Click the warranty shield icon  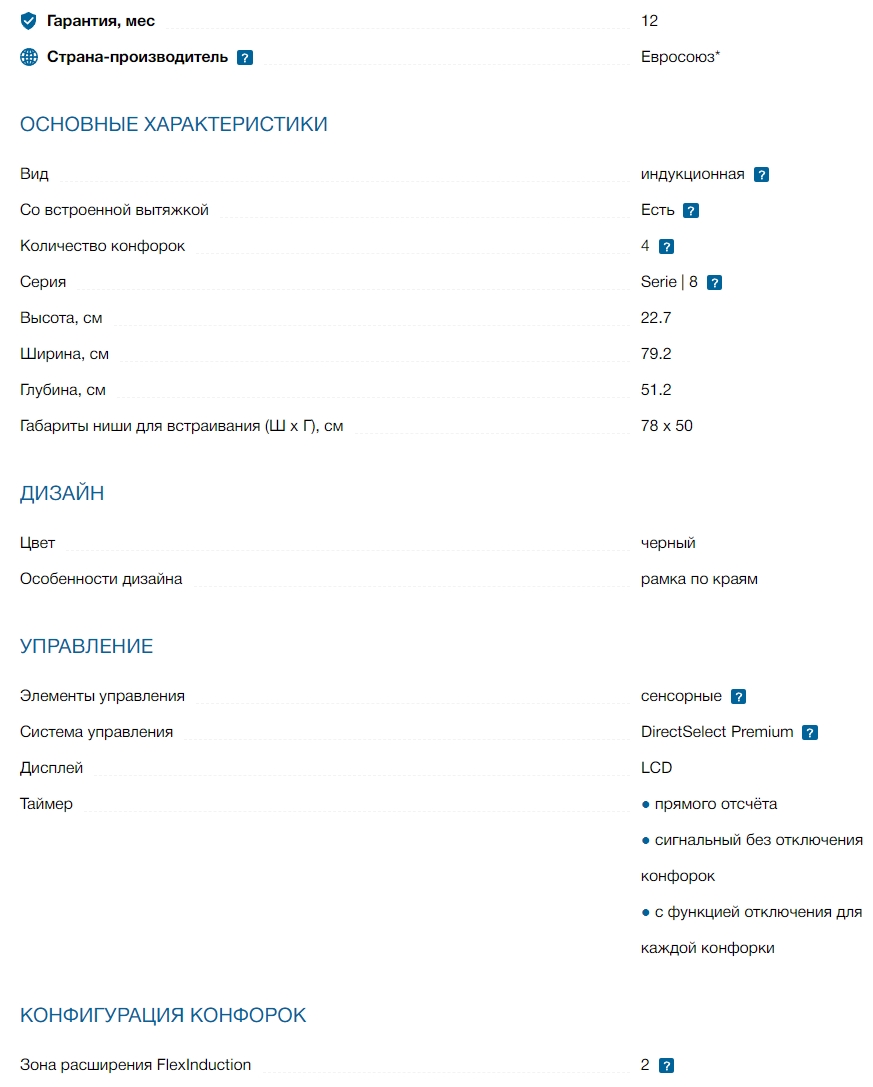29,21
